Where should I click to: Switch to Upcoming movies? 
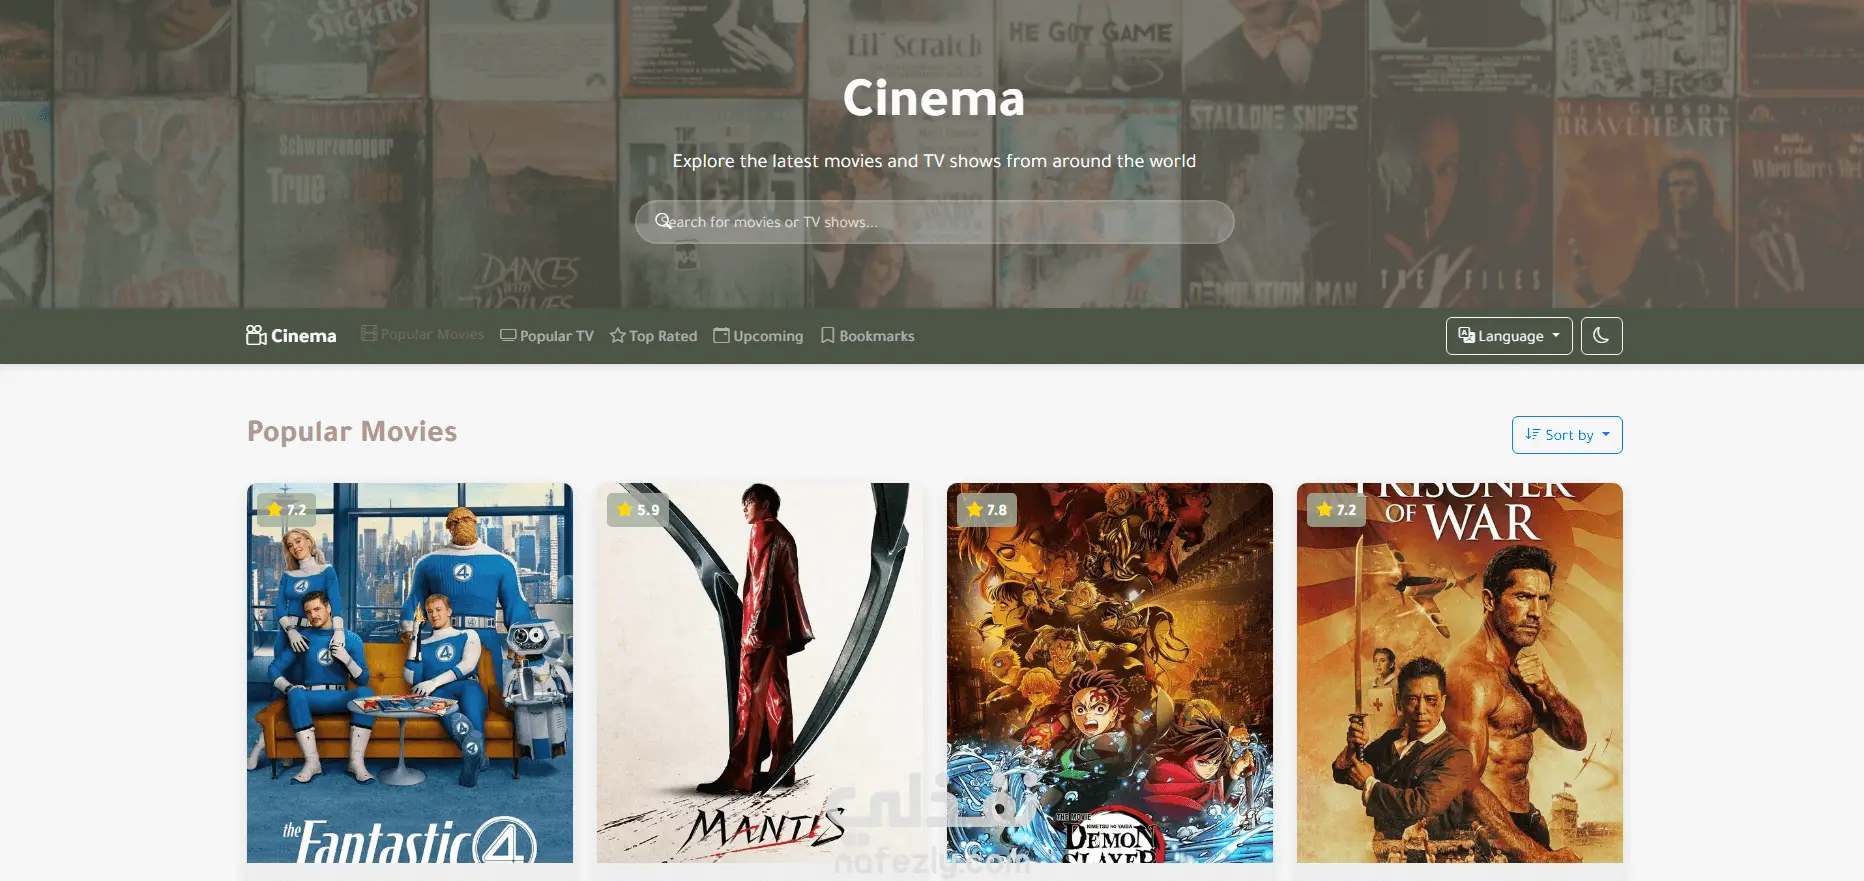point(758,336)
